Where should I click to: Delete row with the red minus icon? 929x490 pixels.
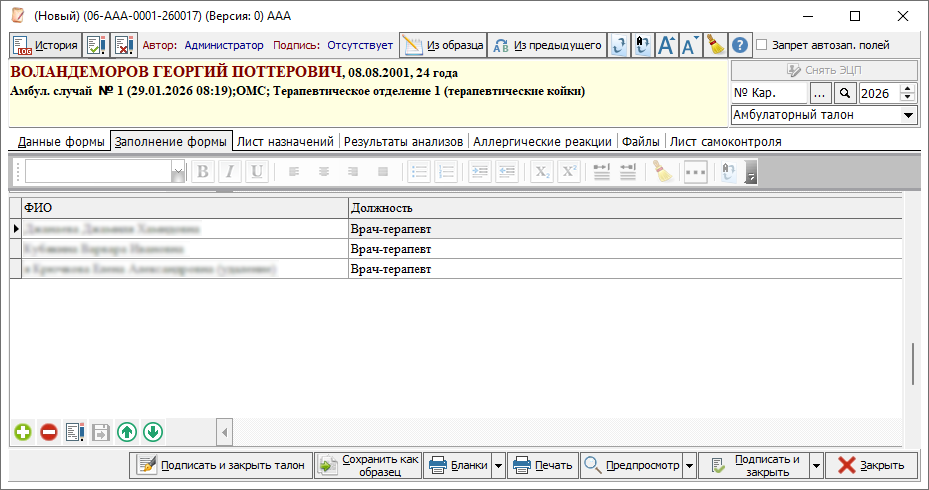tap(49, 433)
